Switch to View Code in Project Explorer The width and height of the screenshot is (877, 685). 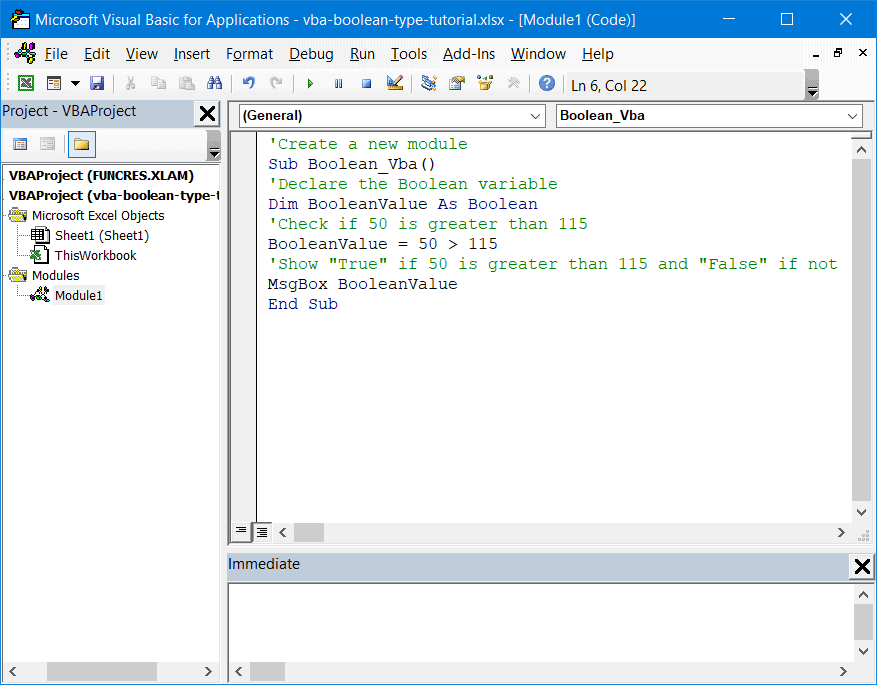coord(21,144)
